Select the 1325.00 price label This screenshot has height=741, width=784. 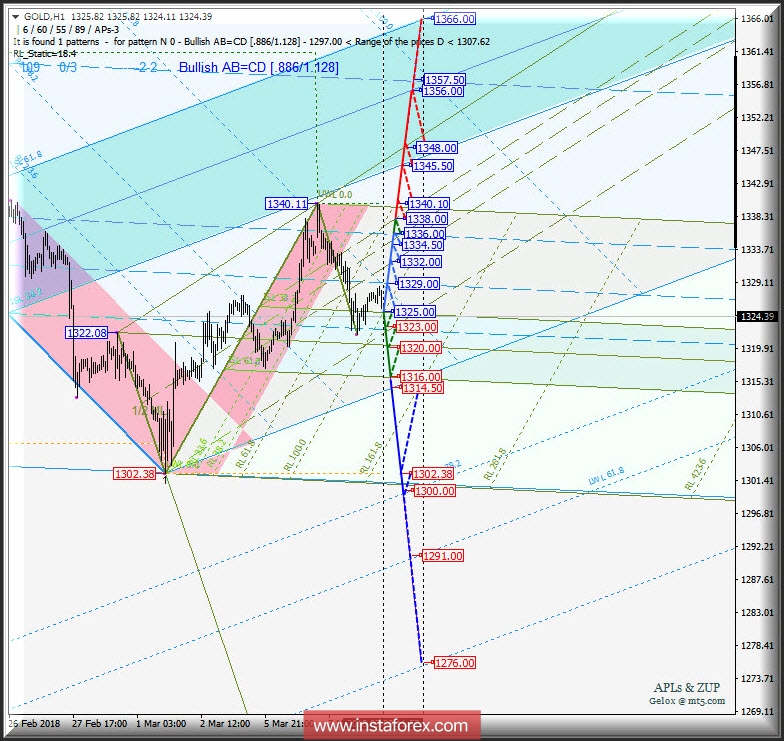click(x=414, y=312)
